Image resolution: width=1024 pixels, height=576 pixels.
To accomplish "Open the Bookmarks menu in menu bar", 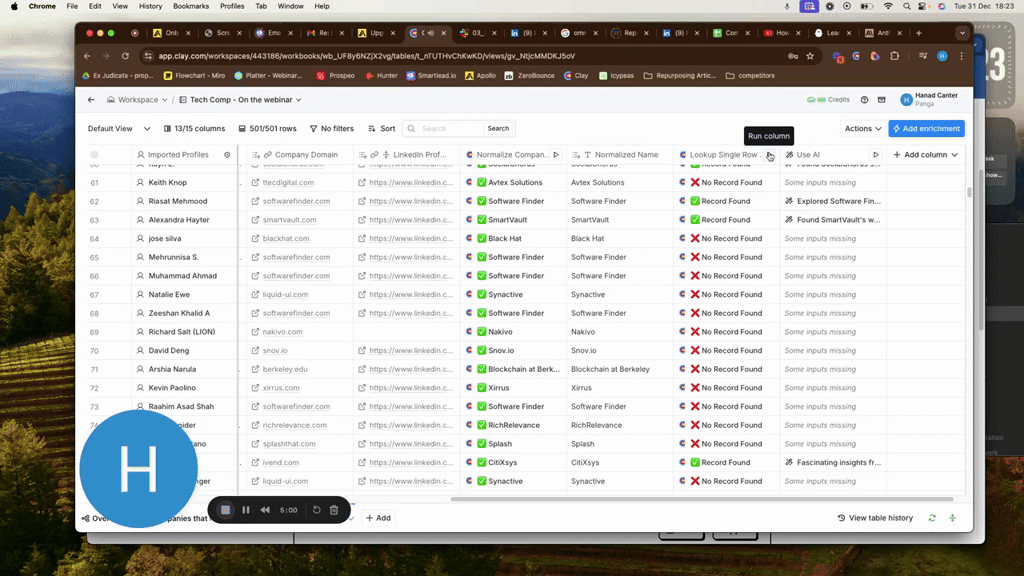I will 190,6.
